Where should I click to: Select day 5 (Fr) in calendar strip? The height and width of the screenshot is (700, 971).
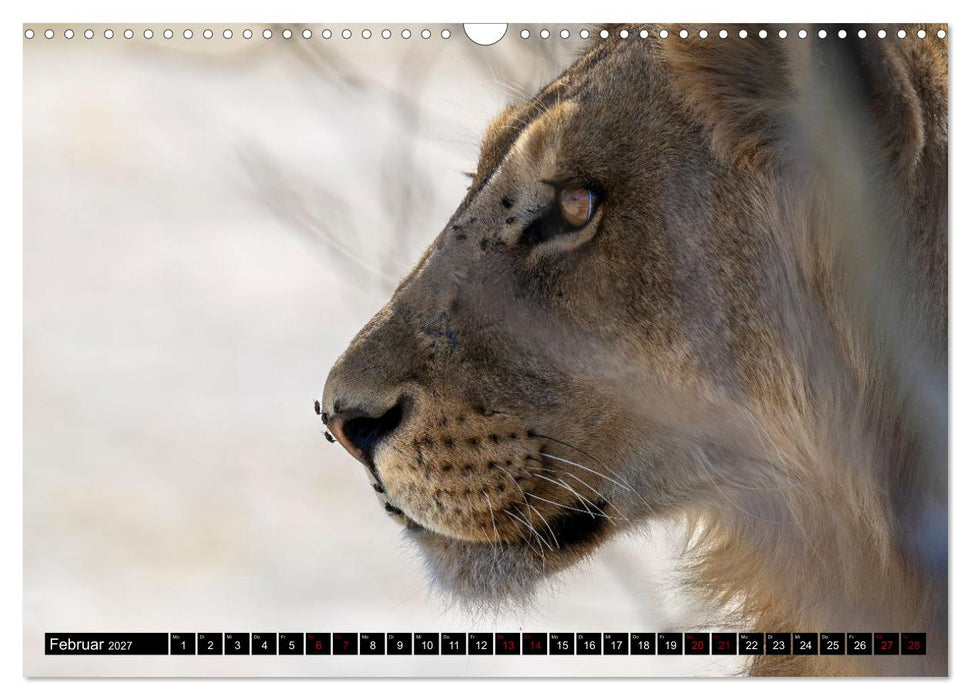291,644
